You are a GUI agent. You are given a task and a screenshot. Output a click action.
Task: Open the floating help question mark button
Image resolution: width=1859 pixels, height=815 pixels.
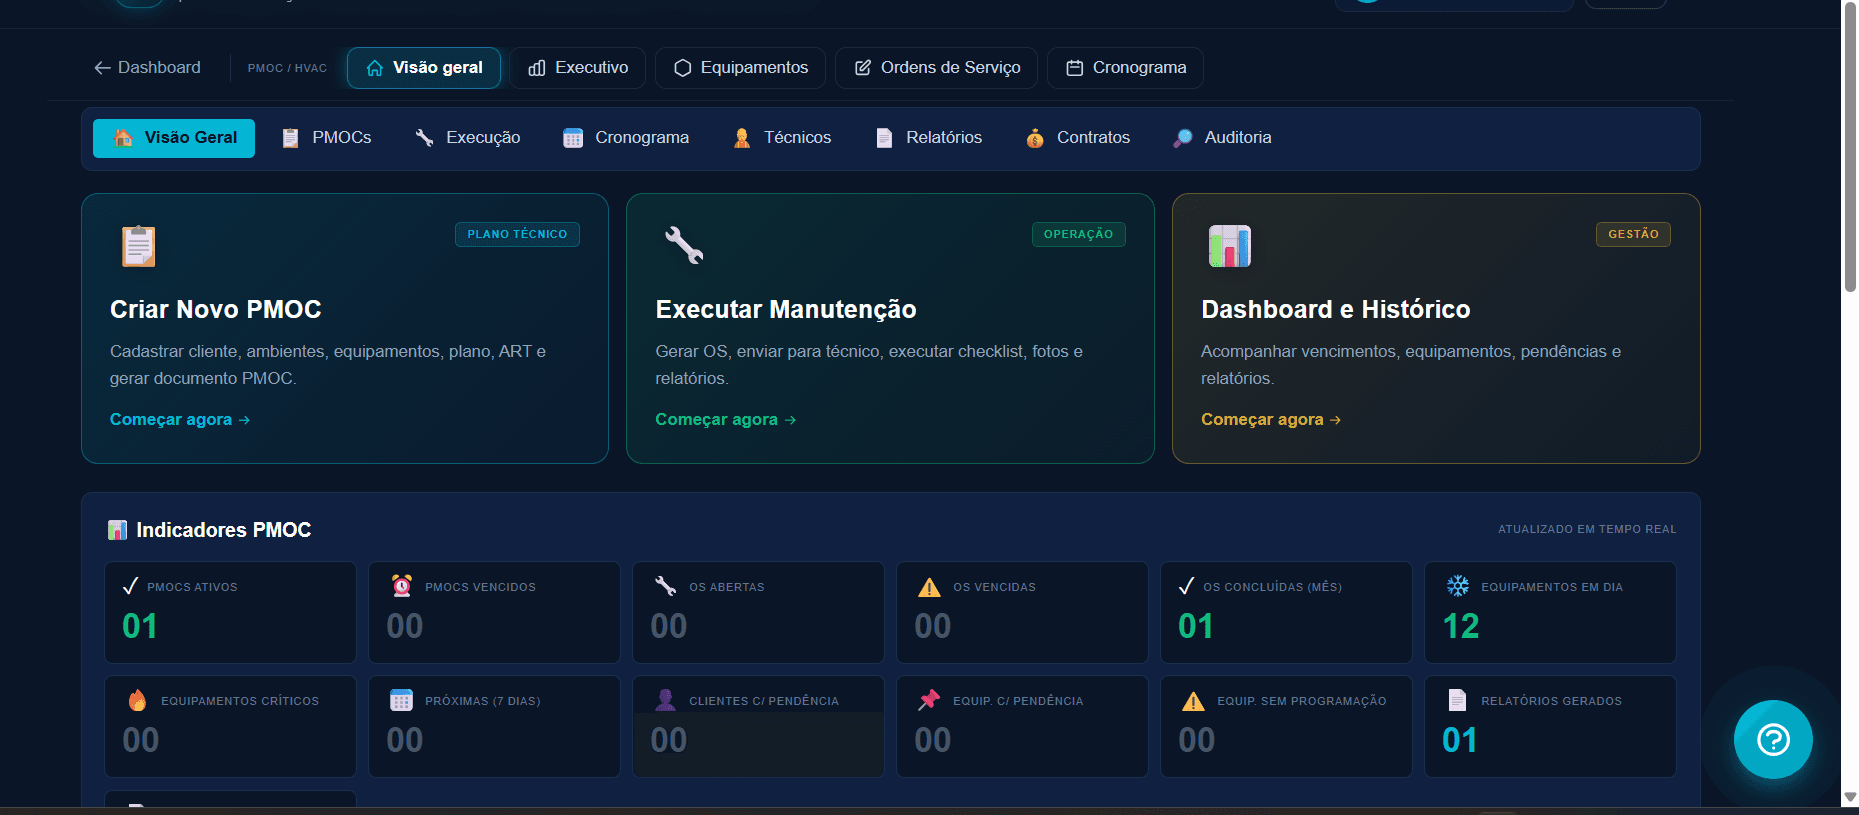coord(1773,740)
